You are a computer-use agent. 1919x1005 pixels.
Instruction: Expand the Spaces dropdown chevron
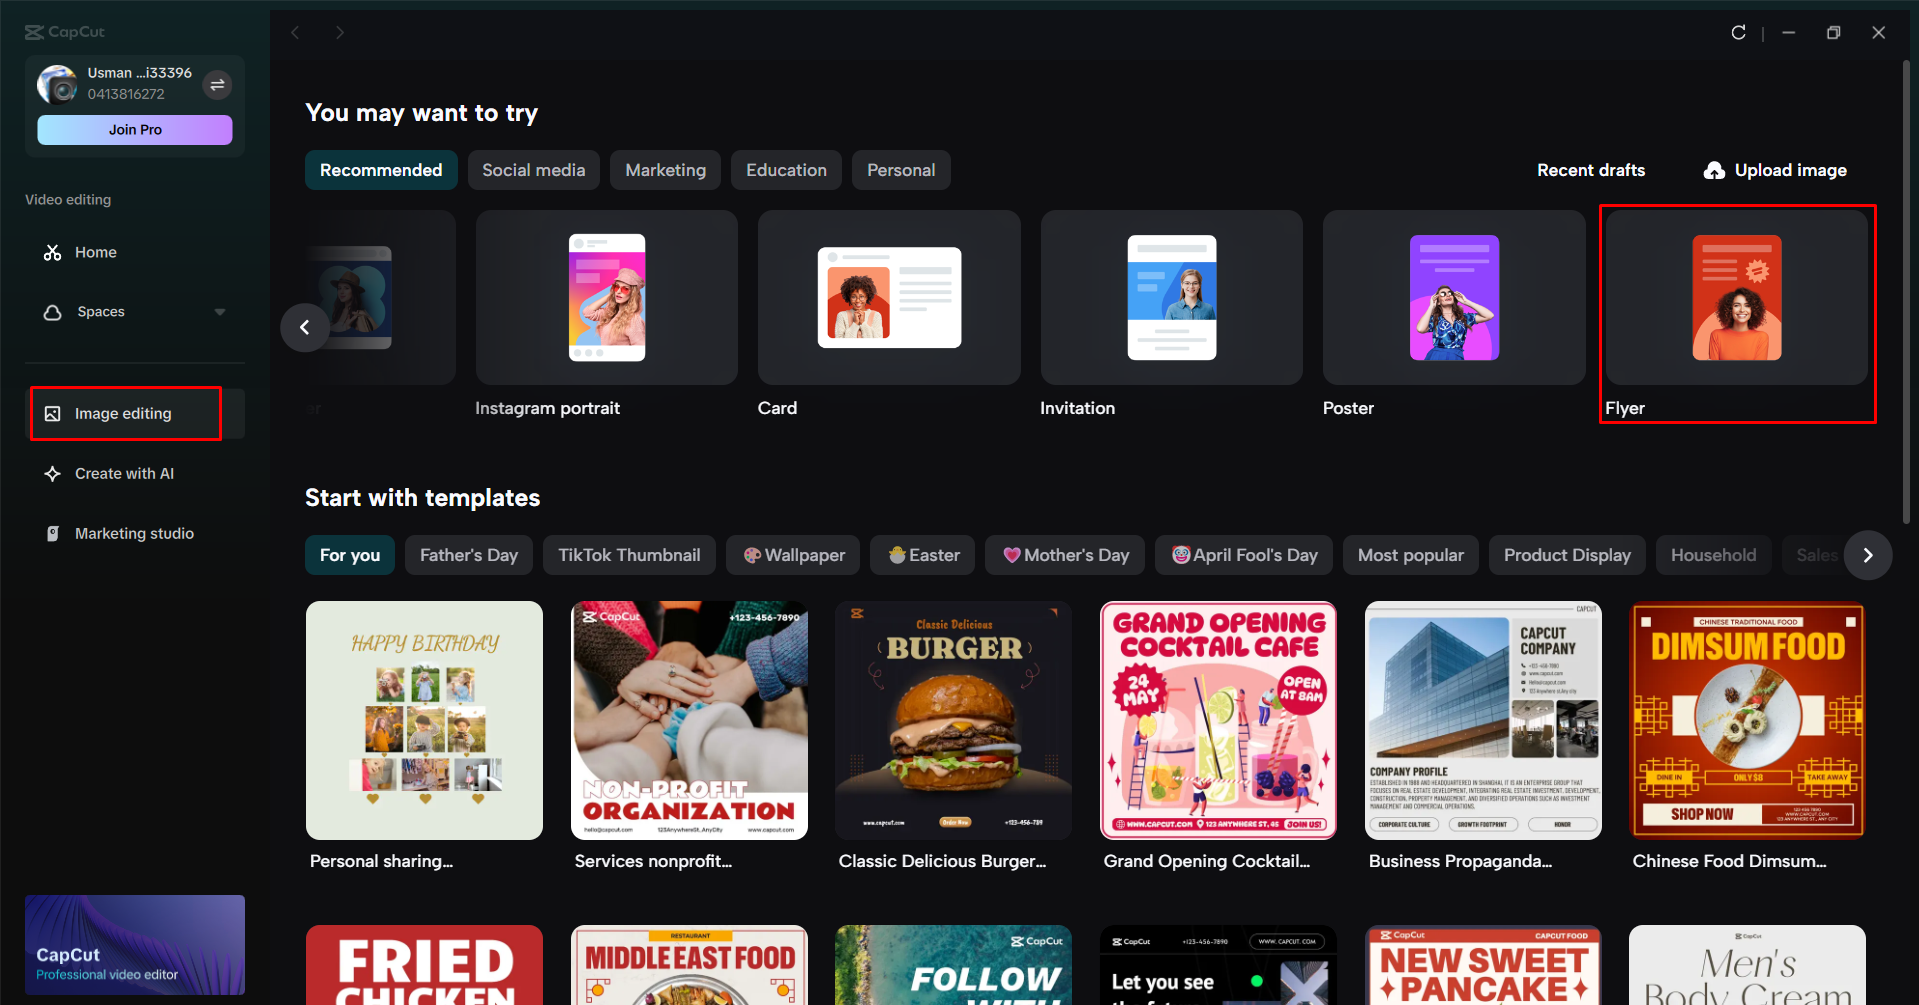pyautogui.click(x=220, y=311)
